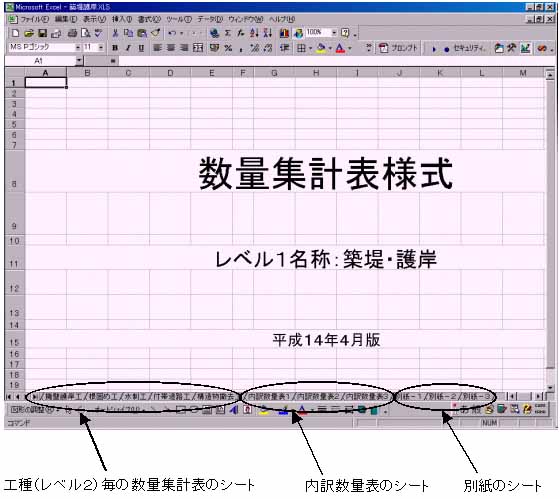Click the A1 Name Box field
This screenshot has height=499, width=560.
[x=40, y=61]
